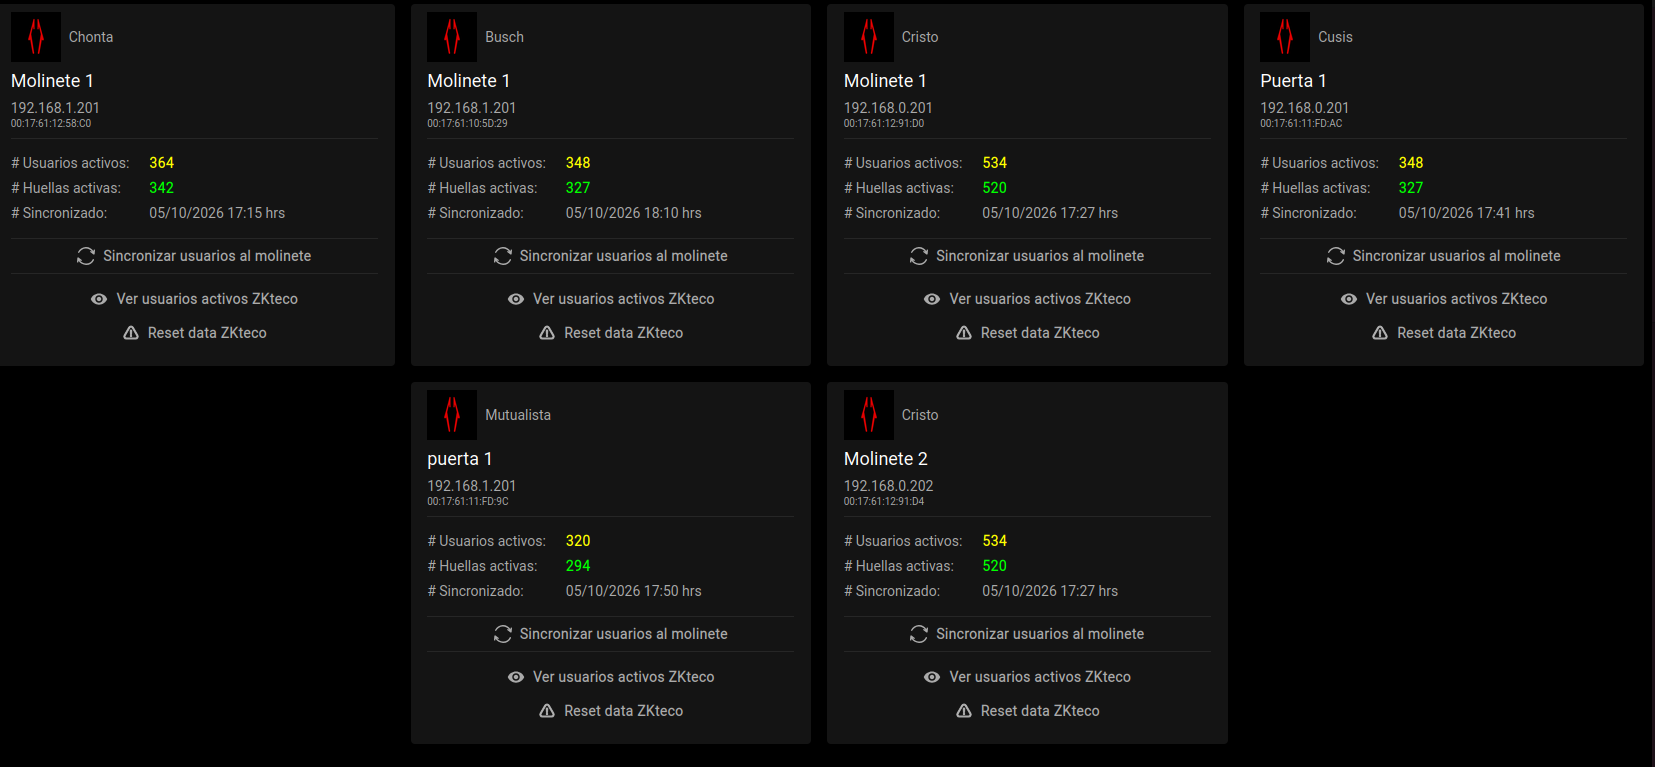The width and height of the screenshot is (1655, 767).
Task: Click the logo on Cristo Molinete 1 card
Action: [x=869, y=37]
